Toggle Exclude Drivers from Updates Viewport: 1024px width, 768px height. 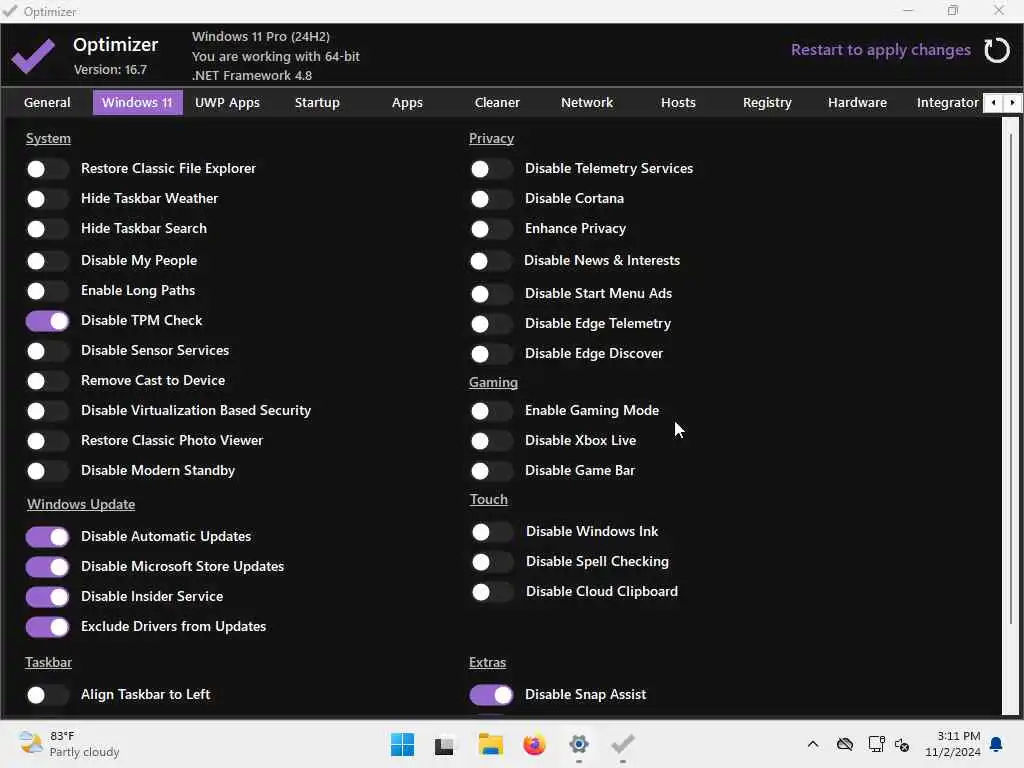click(47, 627)
